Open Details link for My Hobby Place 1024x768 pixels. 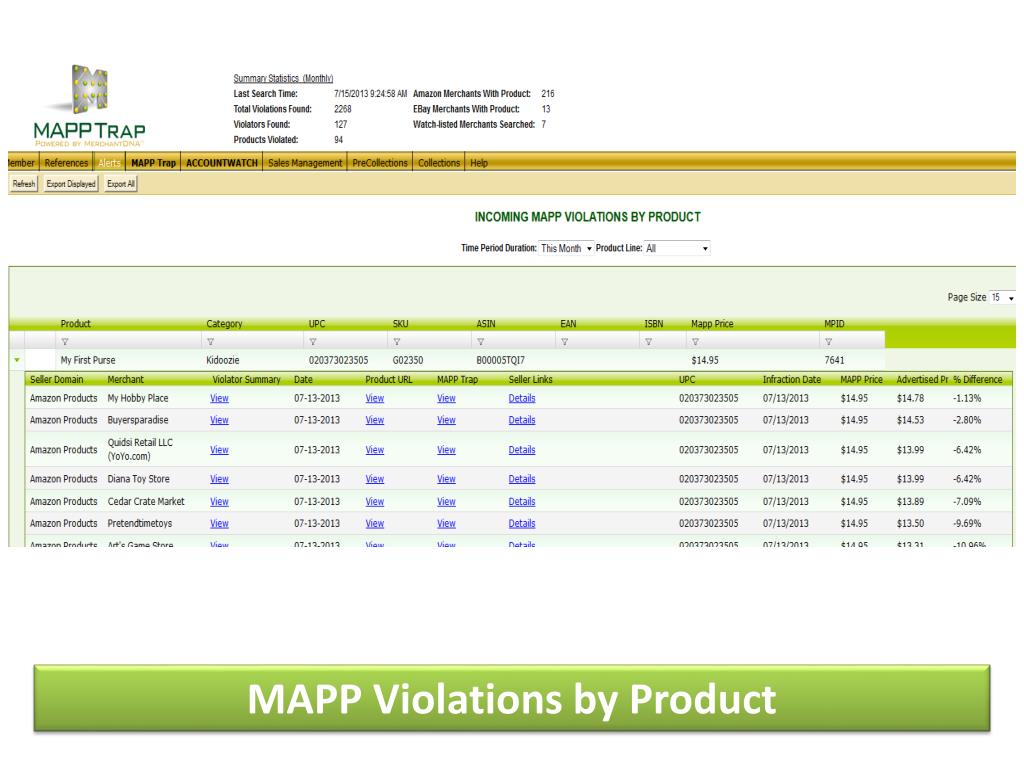[522, 398]
